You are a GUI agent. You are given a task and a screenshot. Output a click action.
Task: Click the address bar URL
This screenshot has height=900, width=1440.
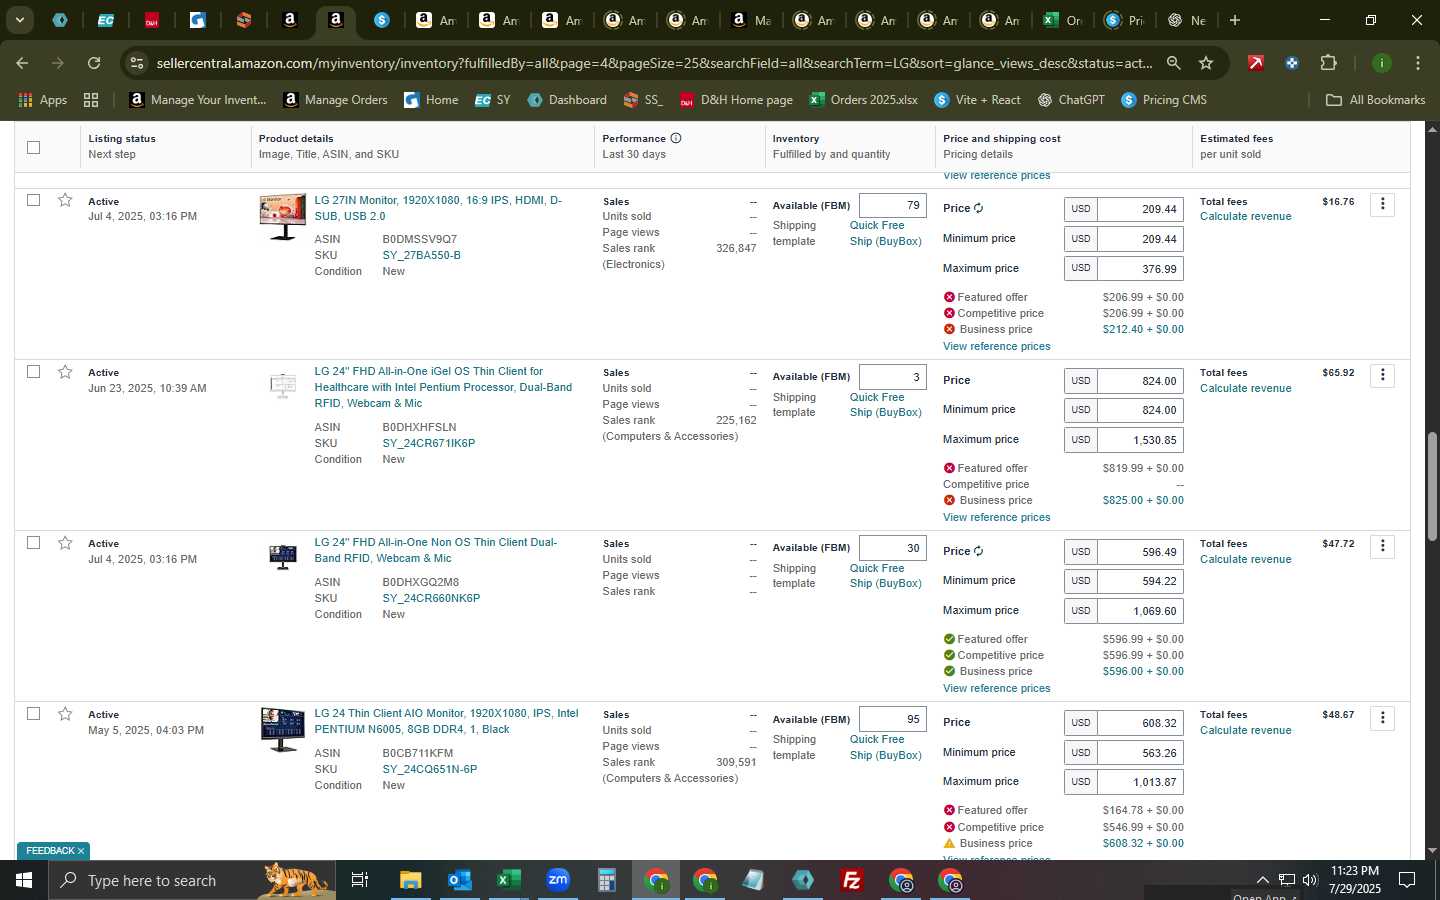tap(654, 63)
